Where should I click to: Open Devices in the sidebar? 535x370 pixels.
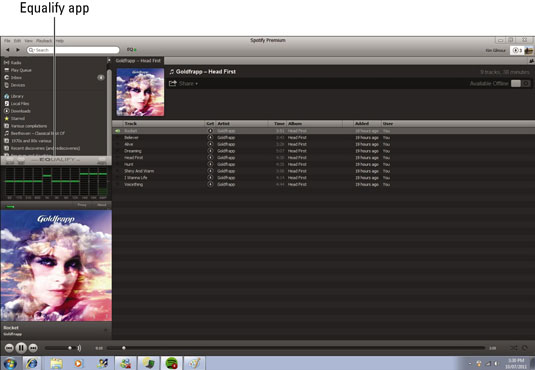pyautogui.click(x=15, y=85)
